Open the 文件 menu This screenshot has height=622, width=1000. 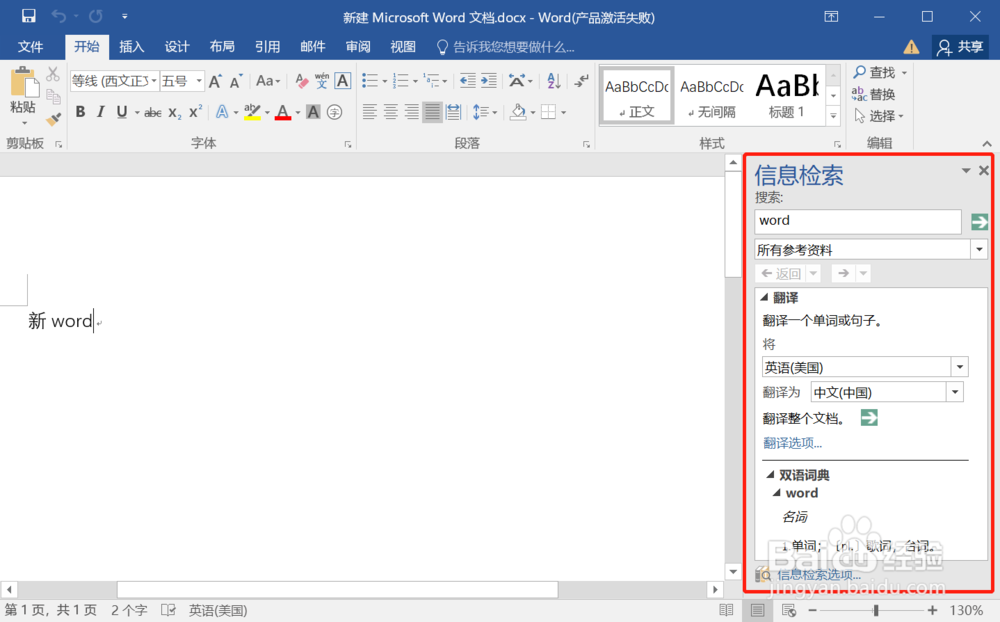(30, 47)
